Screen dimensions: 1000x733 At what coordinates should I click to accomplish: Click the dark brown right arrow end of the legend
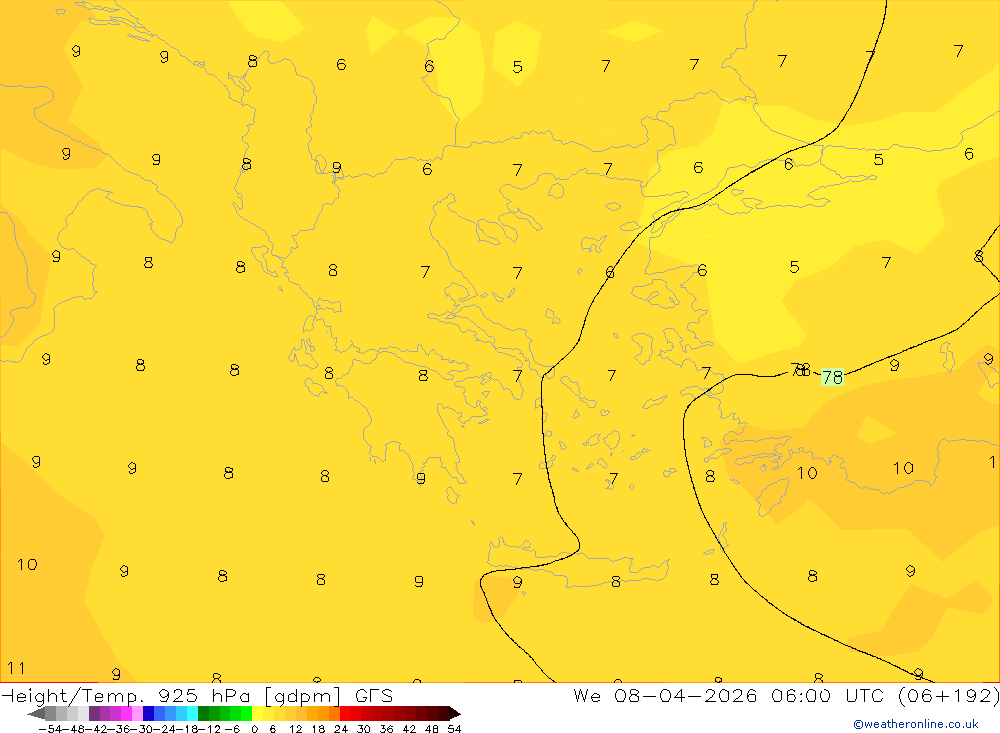click(455, 714)
